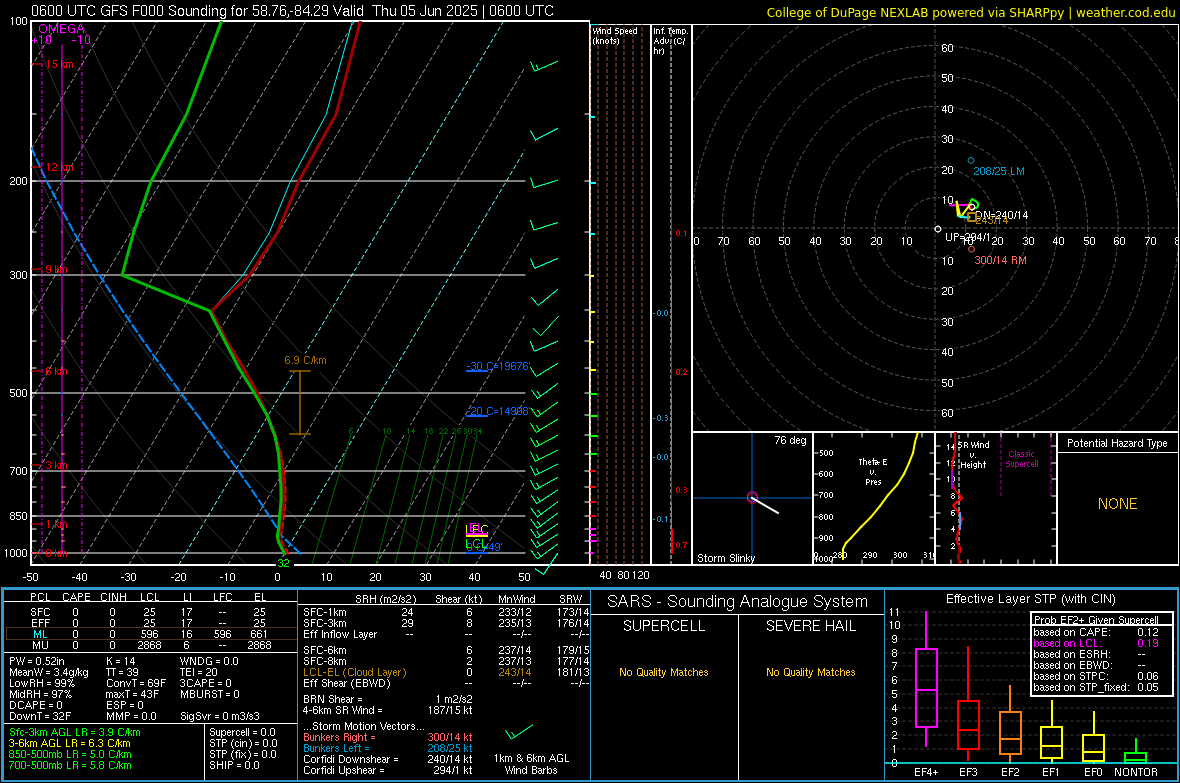Image resolution: width=1180 pixels, height=783 pixels.
Task: Click the Potential Hazard Type header
Action: pos(1117,443)
